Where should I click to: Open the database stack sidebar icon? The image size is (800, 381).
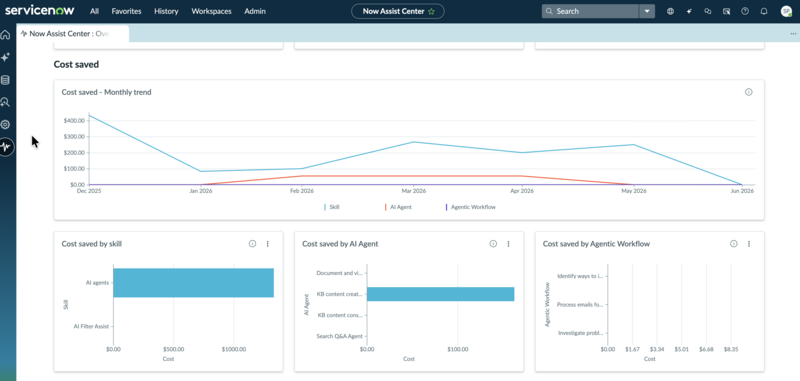tap(6, 80)
